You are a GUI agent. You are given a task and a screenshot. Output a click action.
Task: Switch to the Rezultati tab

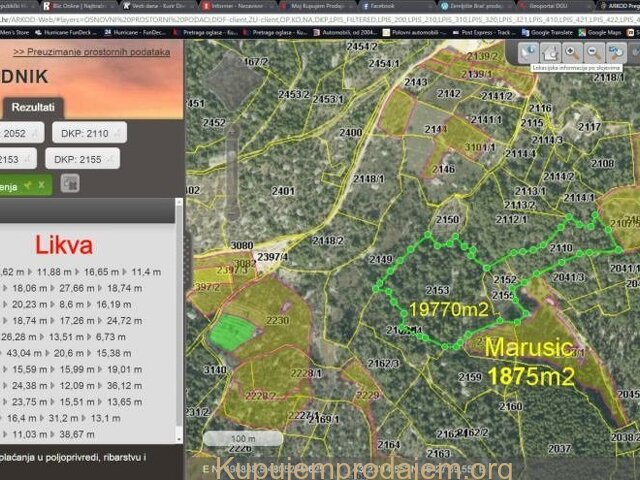[32, 107]
